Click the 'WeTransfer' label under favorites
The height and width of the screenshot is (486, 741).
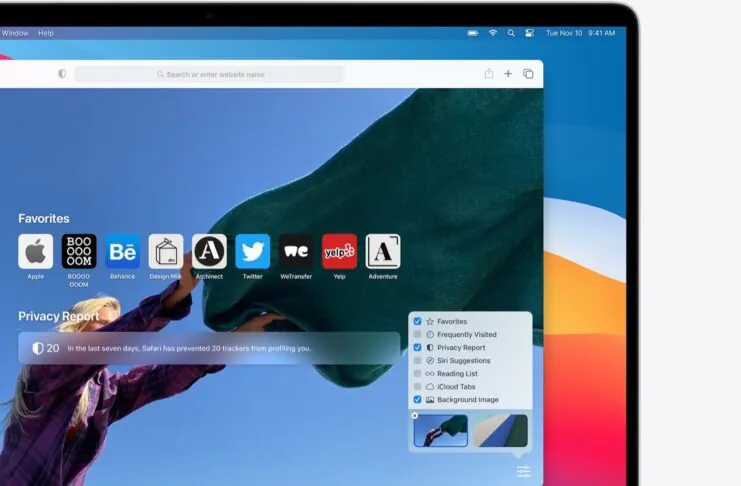296,276
